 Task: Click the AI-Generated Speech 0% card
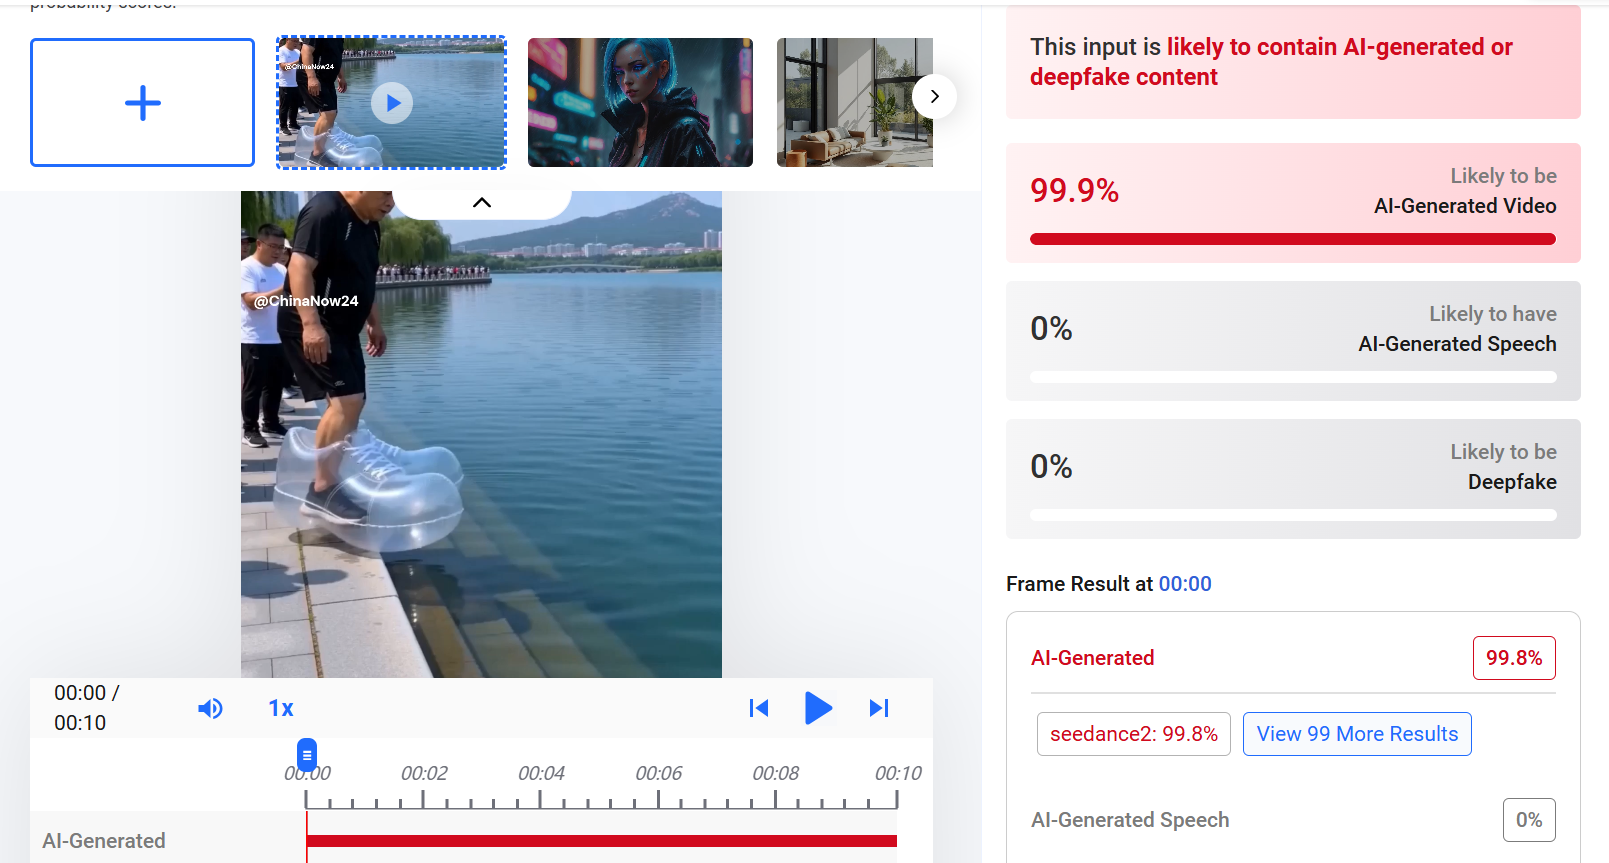tap(1293, 341)
